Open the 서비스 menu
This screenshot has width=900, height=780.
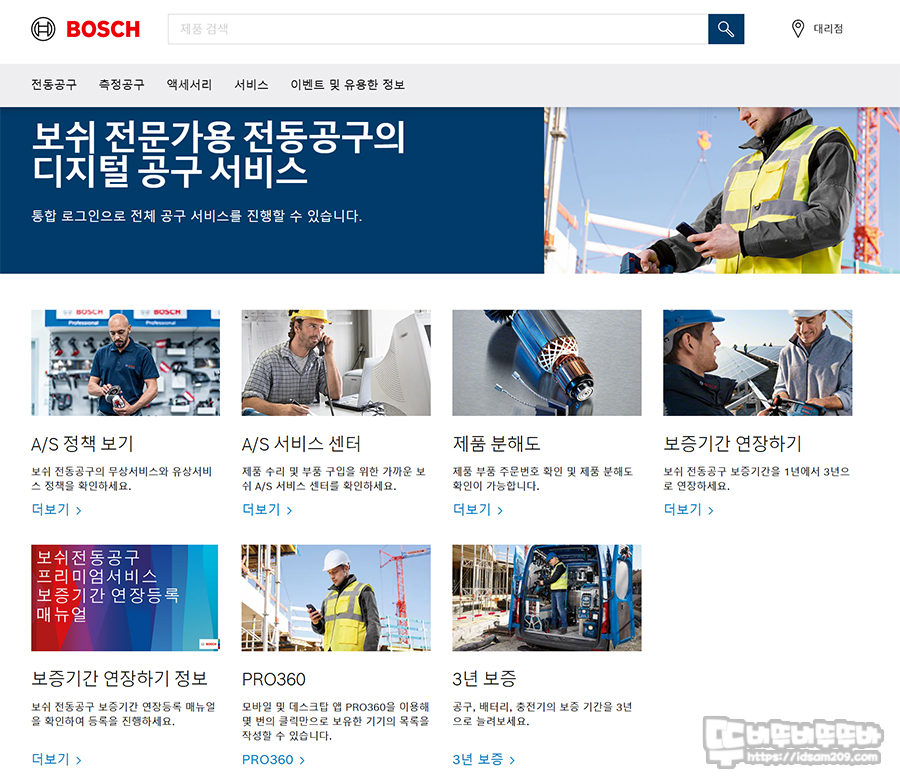[x=251, y=85]
